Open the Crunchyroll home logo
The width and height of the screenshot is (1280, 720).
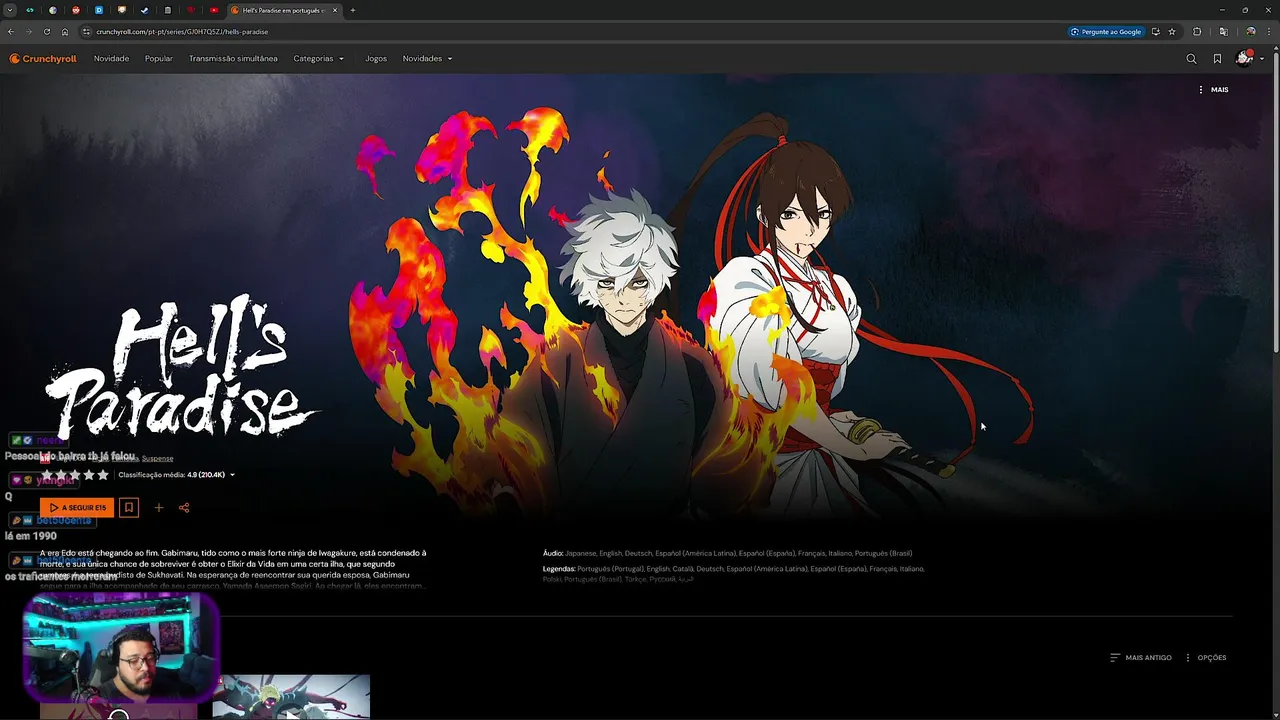click(x=43, y=58)
